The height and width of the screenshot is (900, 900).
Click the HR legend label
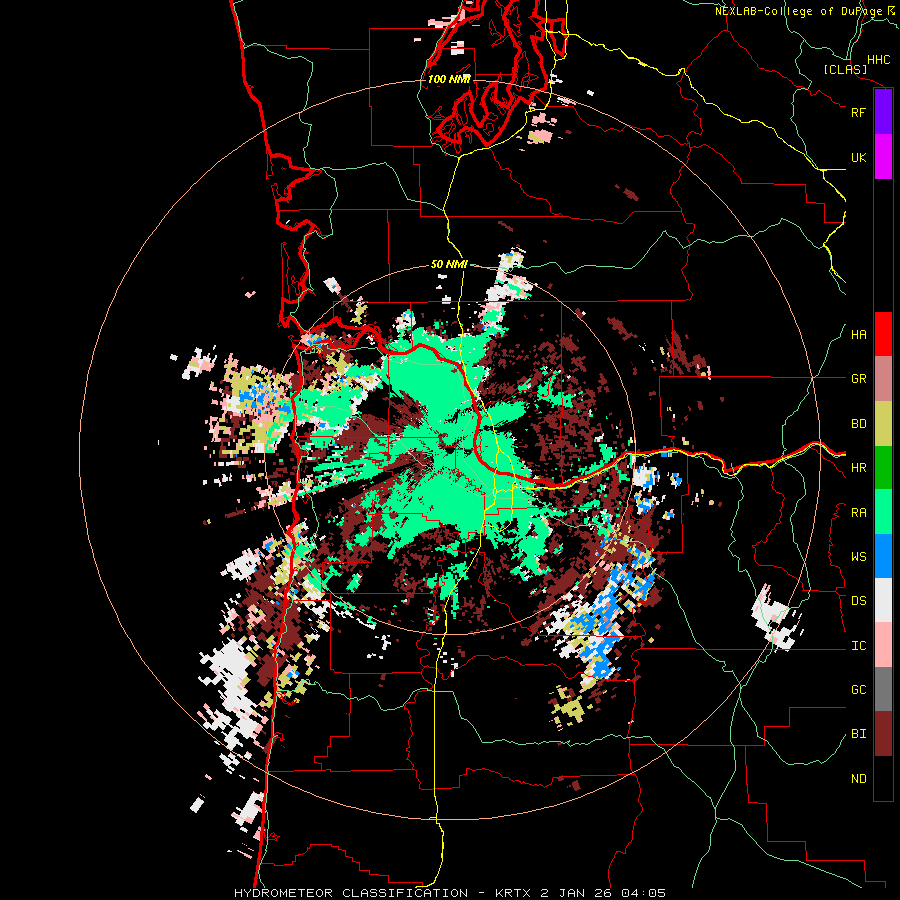[x=858, y=468]
